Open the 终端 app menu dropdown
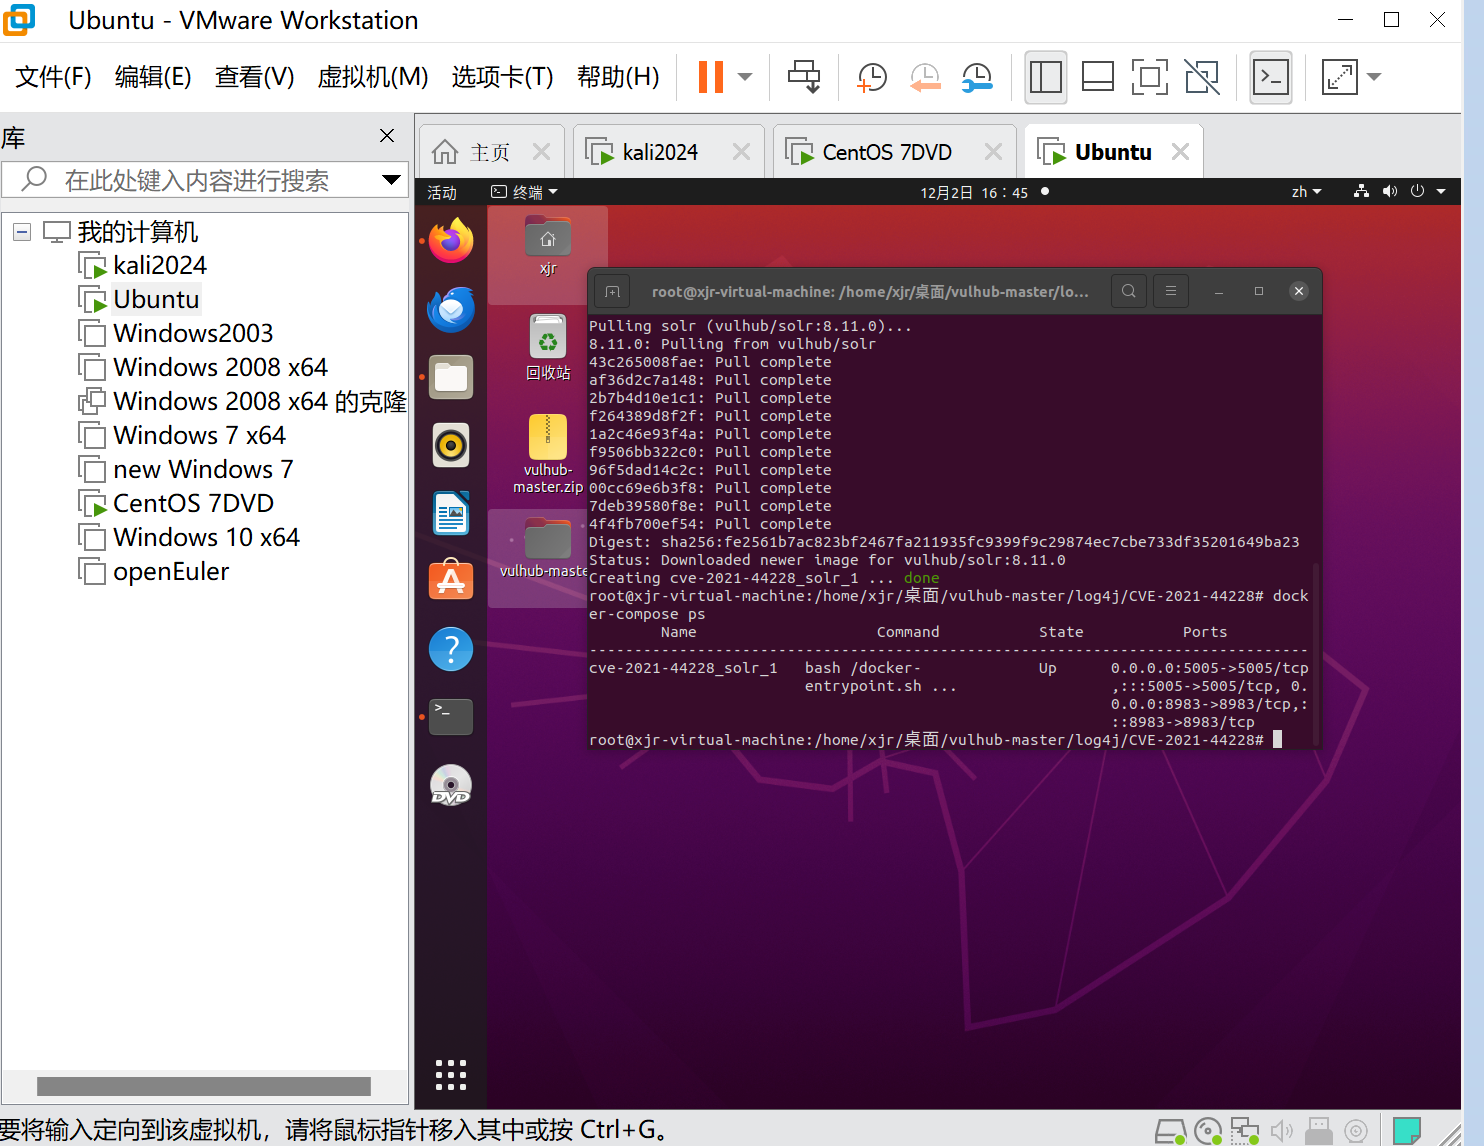This screenshot has width=1484, height=1146. pos(524,192)
